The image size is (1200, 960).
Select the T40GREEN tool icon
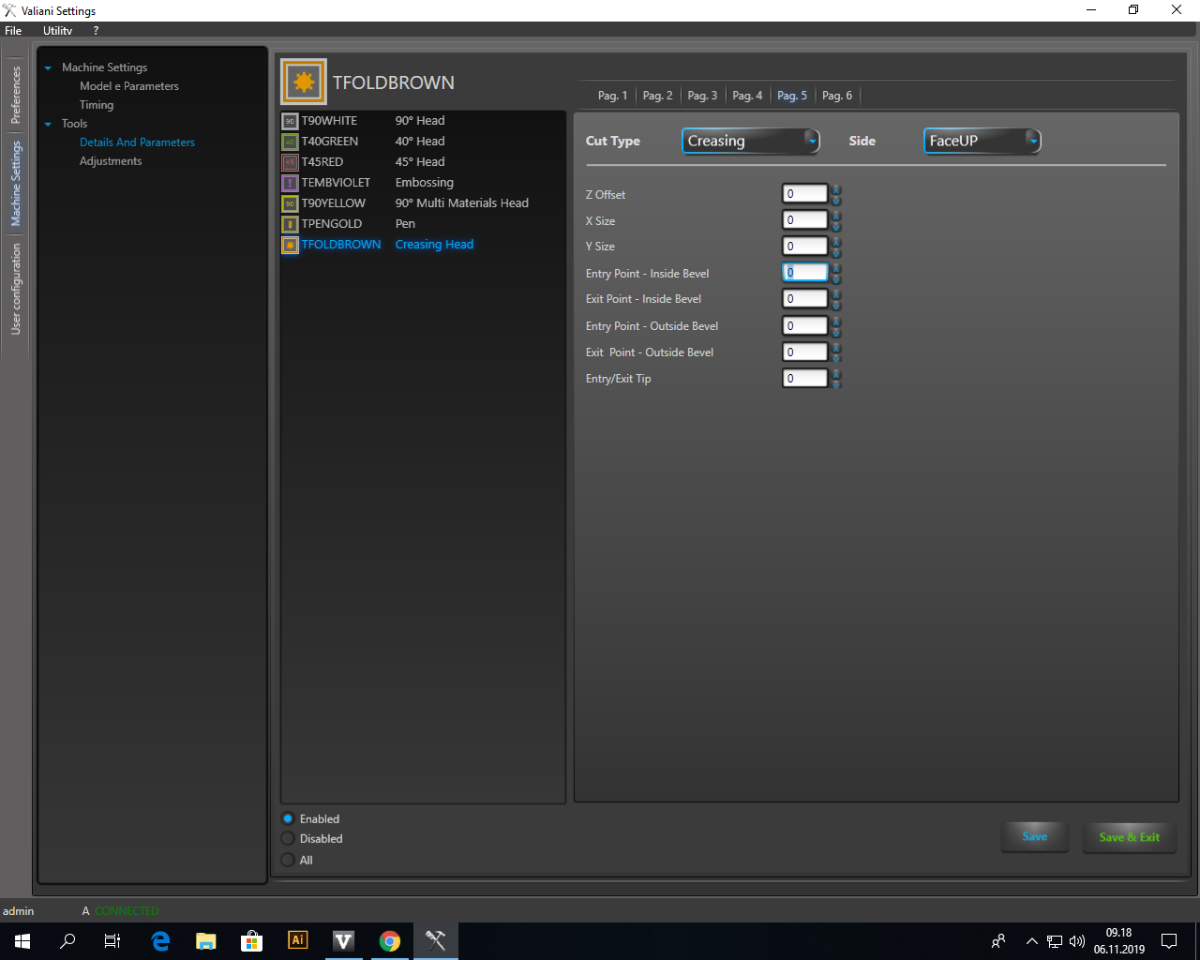click(x=290, y=142)
